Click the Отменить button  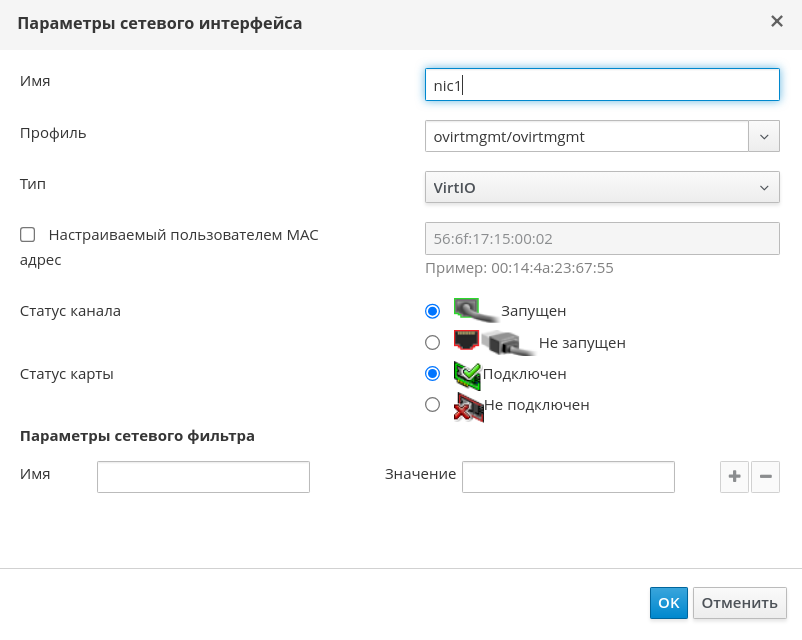pos(739,603)
